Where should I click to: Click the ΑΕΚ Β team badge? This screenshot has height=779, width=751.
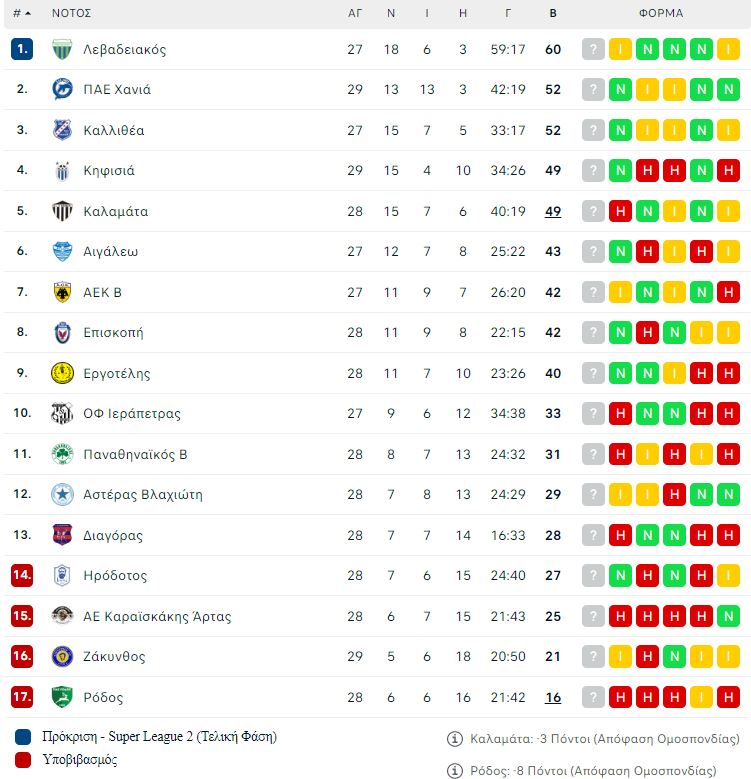pos(62,292)
